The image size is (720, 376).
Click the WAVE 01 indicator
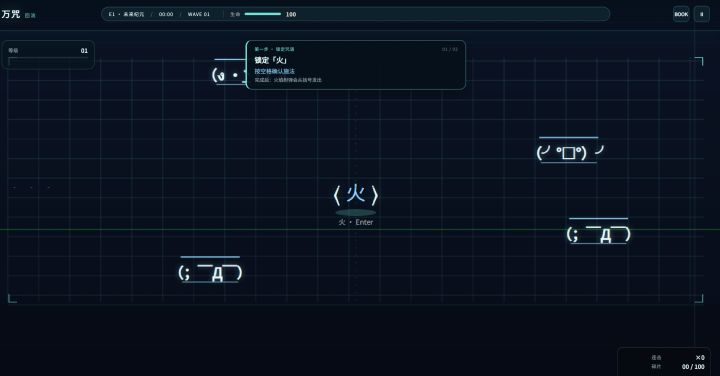[198, 14]
